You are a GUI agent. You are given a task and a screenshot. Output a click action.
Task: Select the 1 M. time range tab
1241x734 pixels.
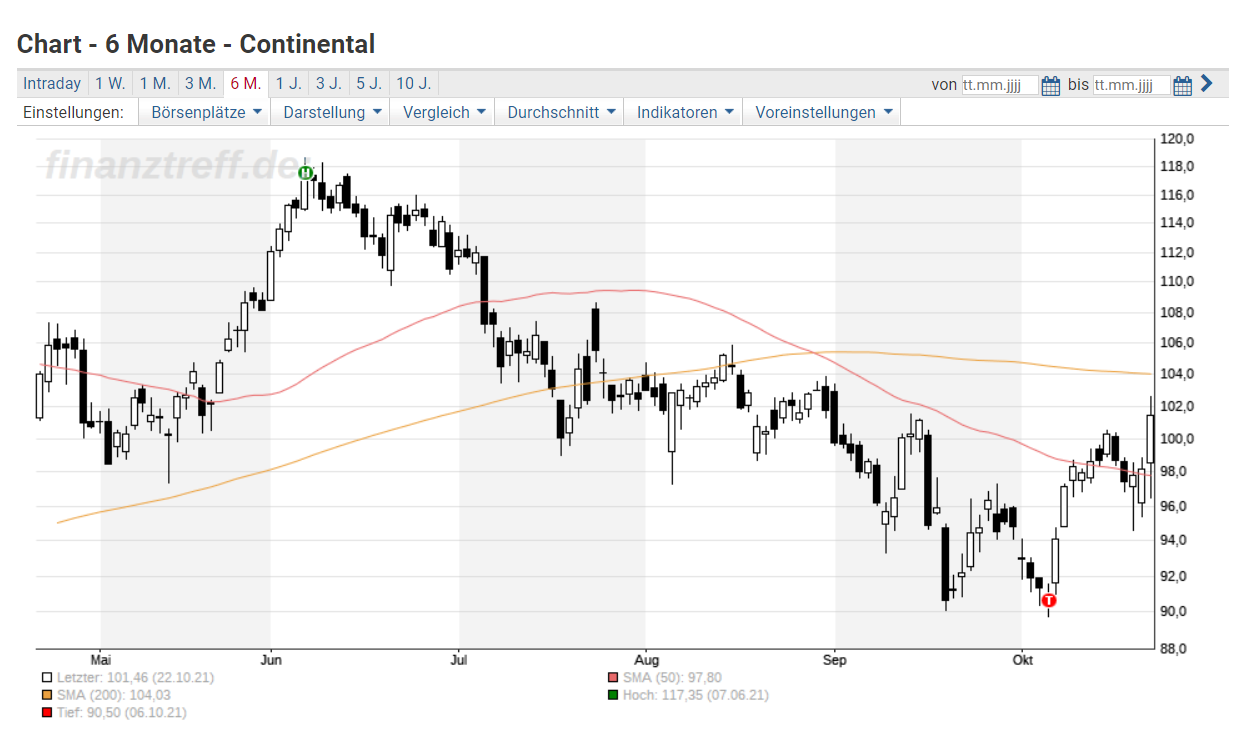tap(155, 83)
